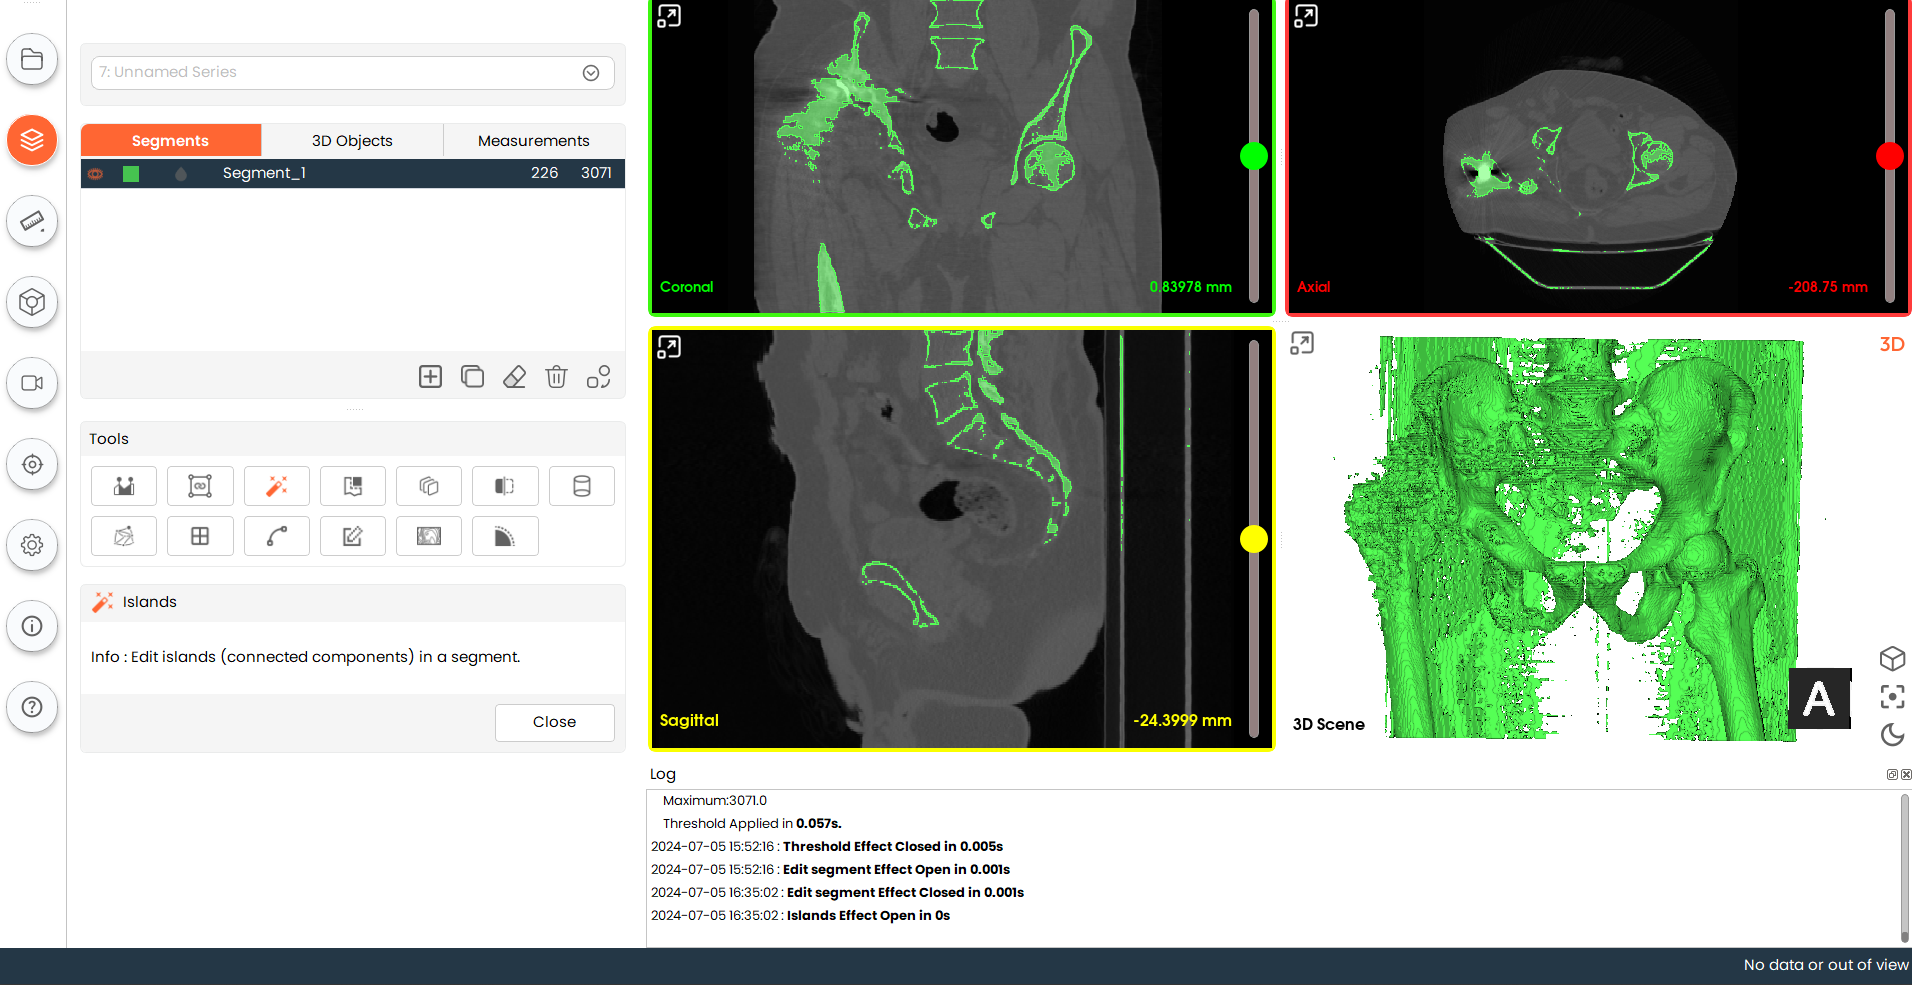
Task: Expand the Sagittal view to fullscreen
Action: pos(669,347)
